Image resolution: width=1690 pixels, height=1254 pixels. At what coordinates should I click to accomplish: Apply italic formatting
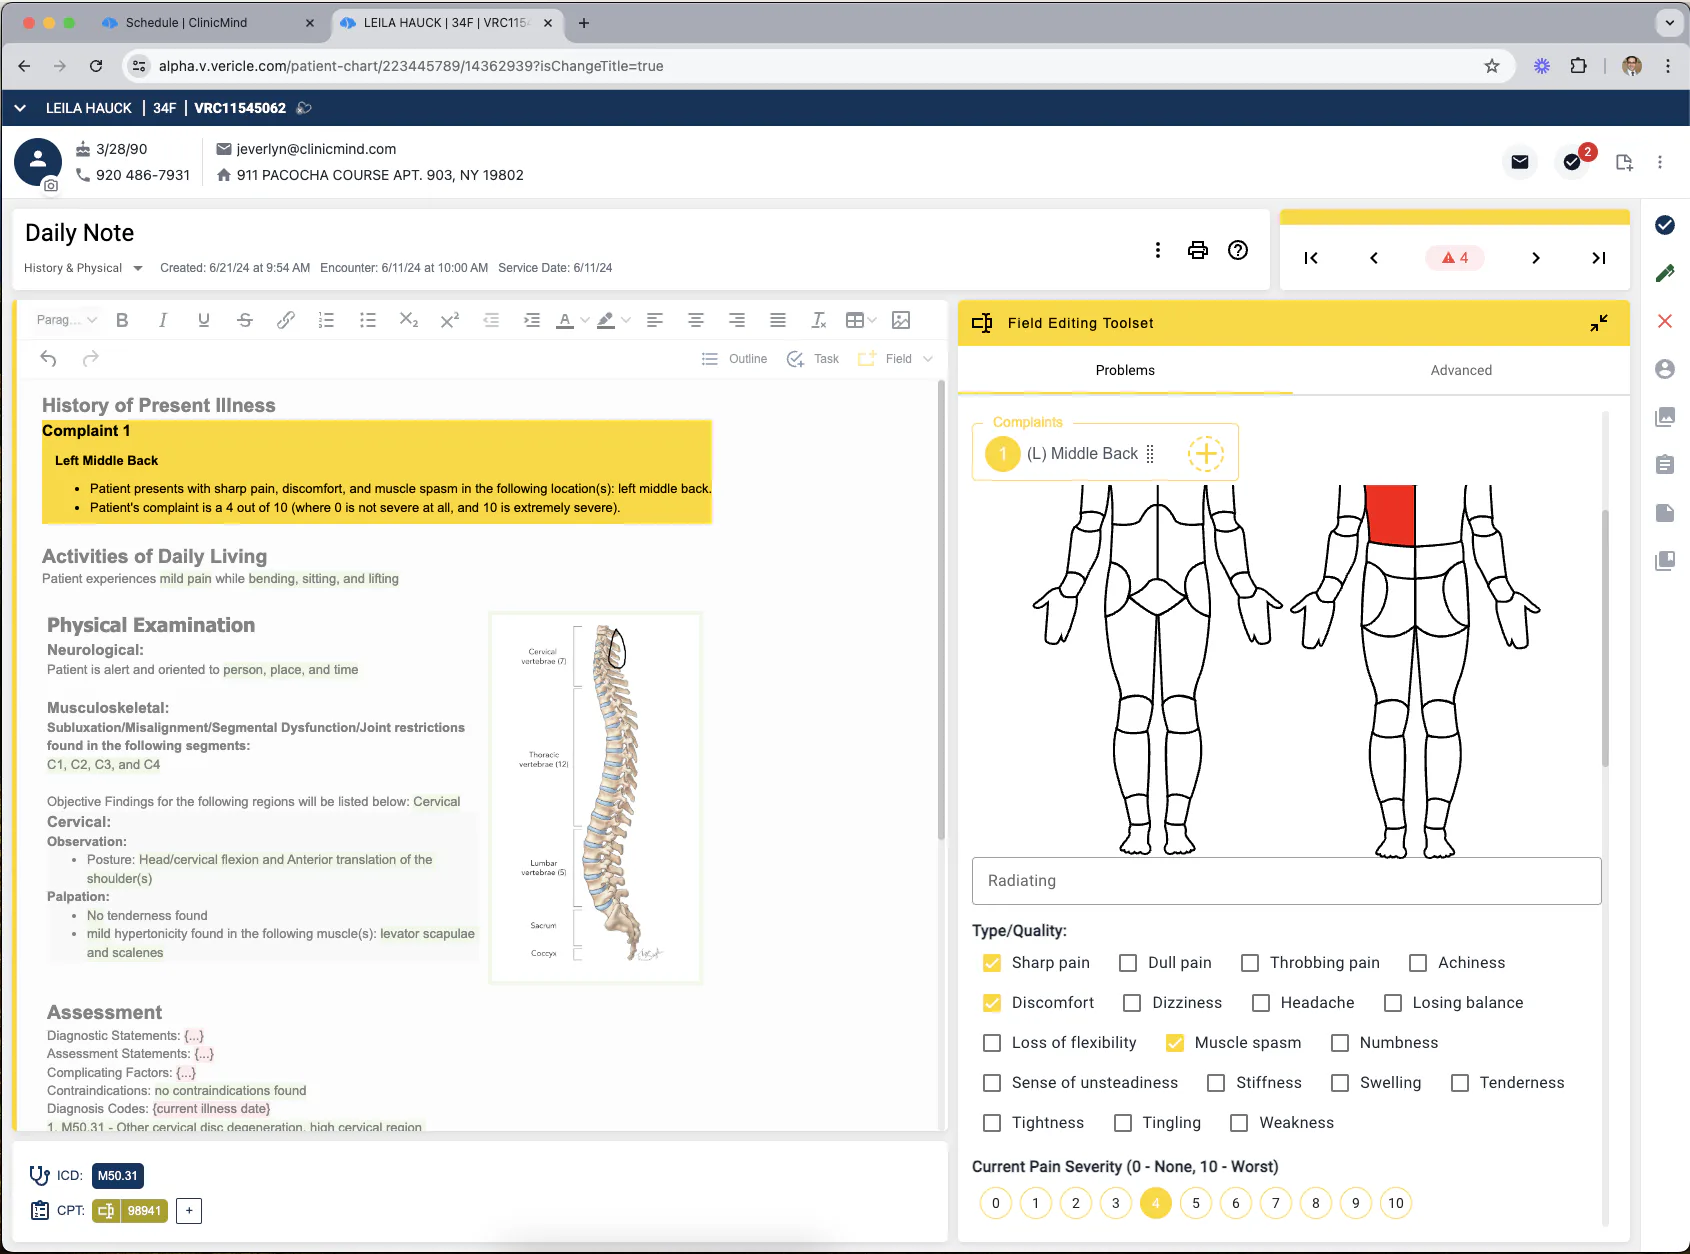(x=163, y=320)
